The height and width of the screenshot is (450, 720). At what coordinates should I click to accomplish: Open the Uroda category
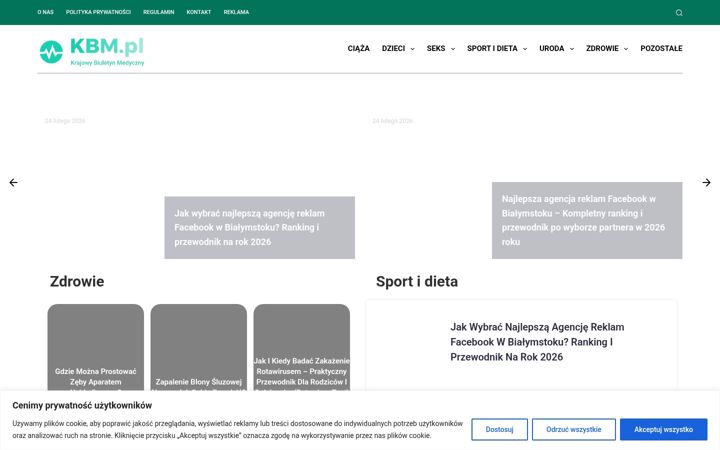tap(551, 48)
